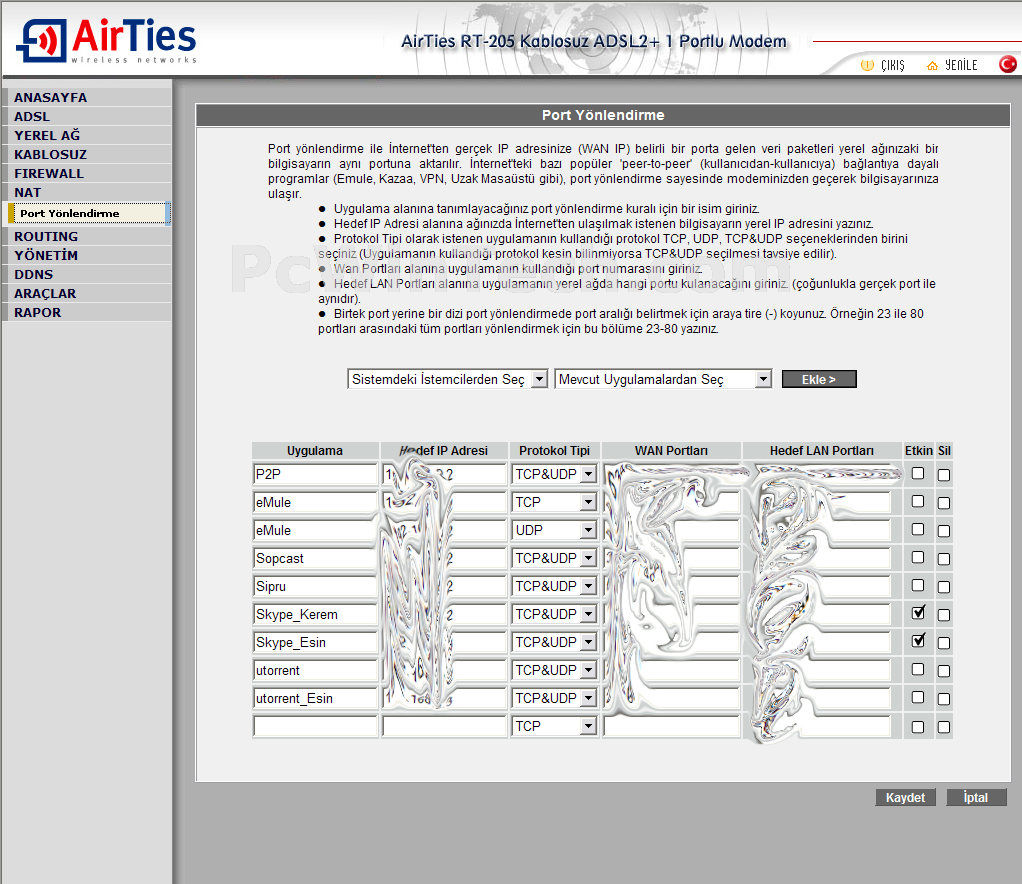Check Sil checkbox for Skype_Esin
Image resolution: width=1022 pixels, height=884 pixels.
click(x=944, y=643)
